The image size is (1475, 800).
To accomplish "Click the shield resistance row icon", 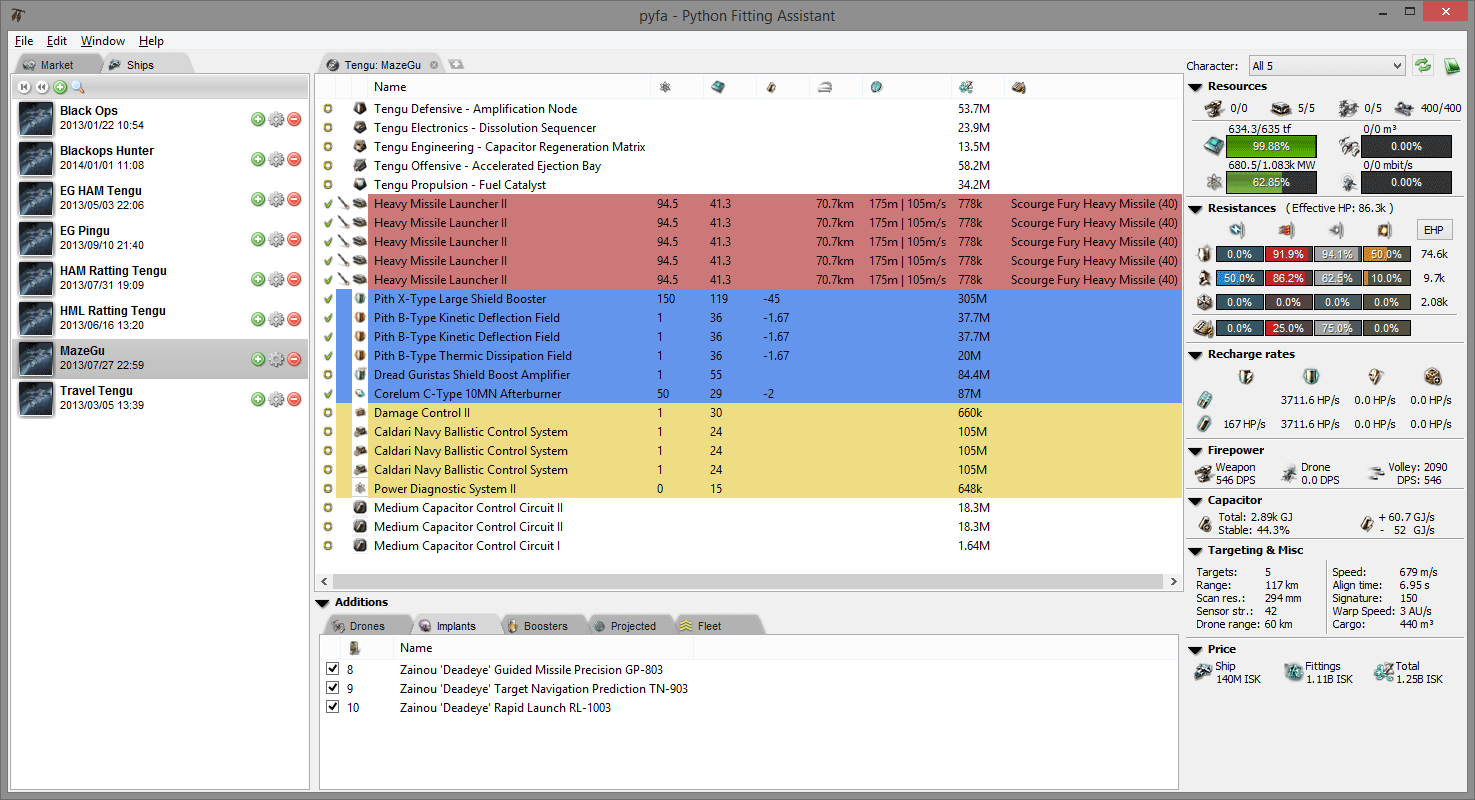I will click(1204, 254).
